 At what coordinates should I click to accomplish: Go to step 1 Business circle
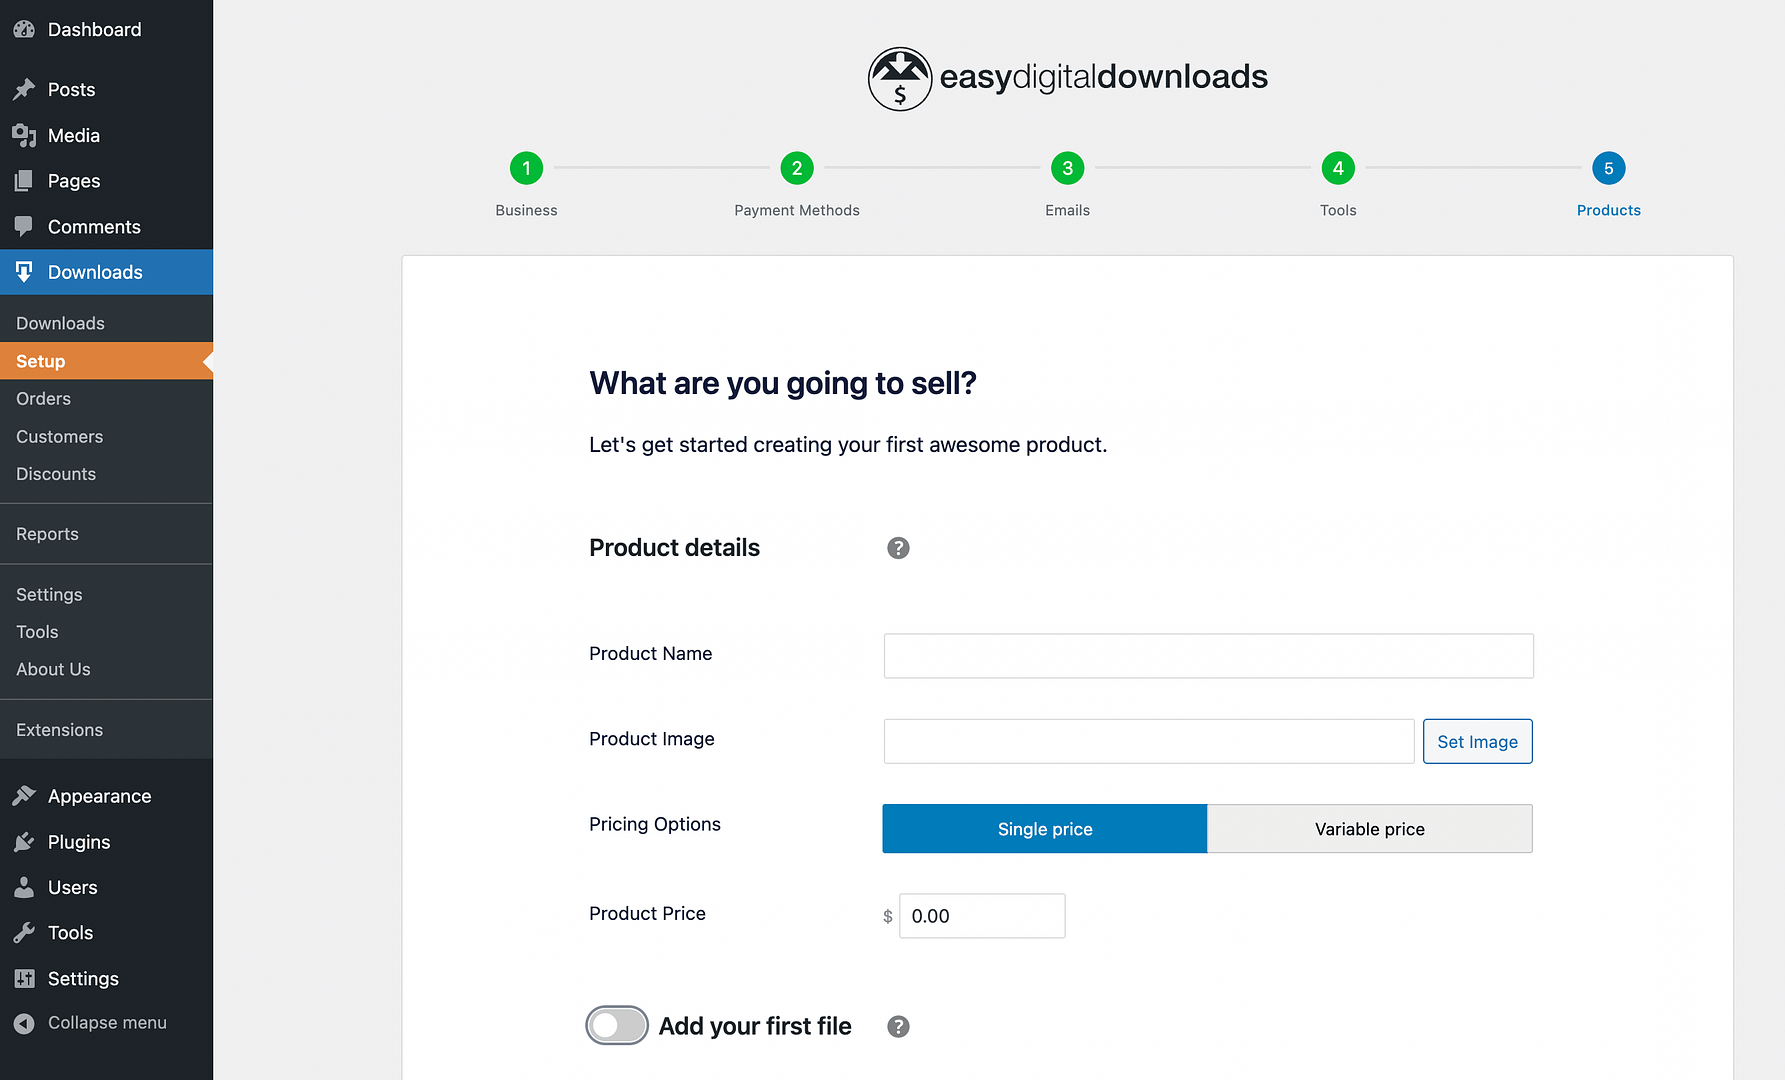[526, 168]
